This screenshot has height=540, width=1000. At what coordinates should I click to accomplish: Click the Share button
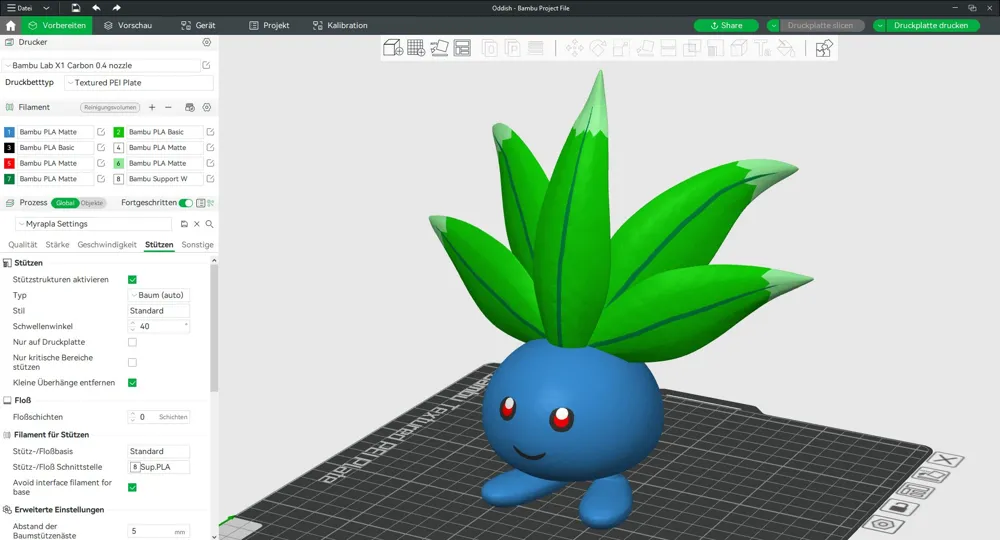point(726,26)
